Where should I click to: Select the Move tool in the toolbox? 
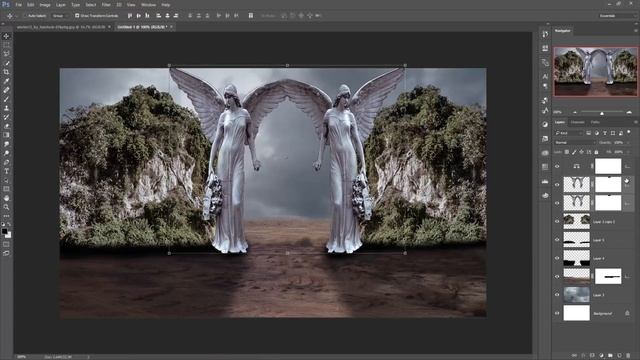pos(6,36)
